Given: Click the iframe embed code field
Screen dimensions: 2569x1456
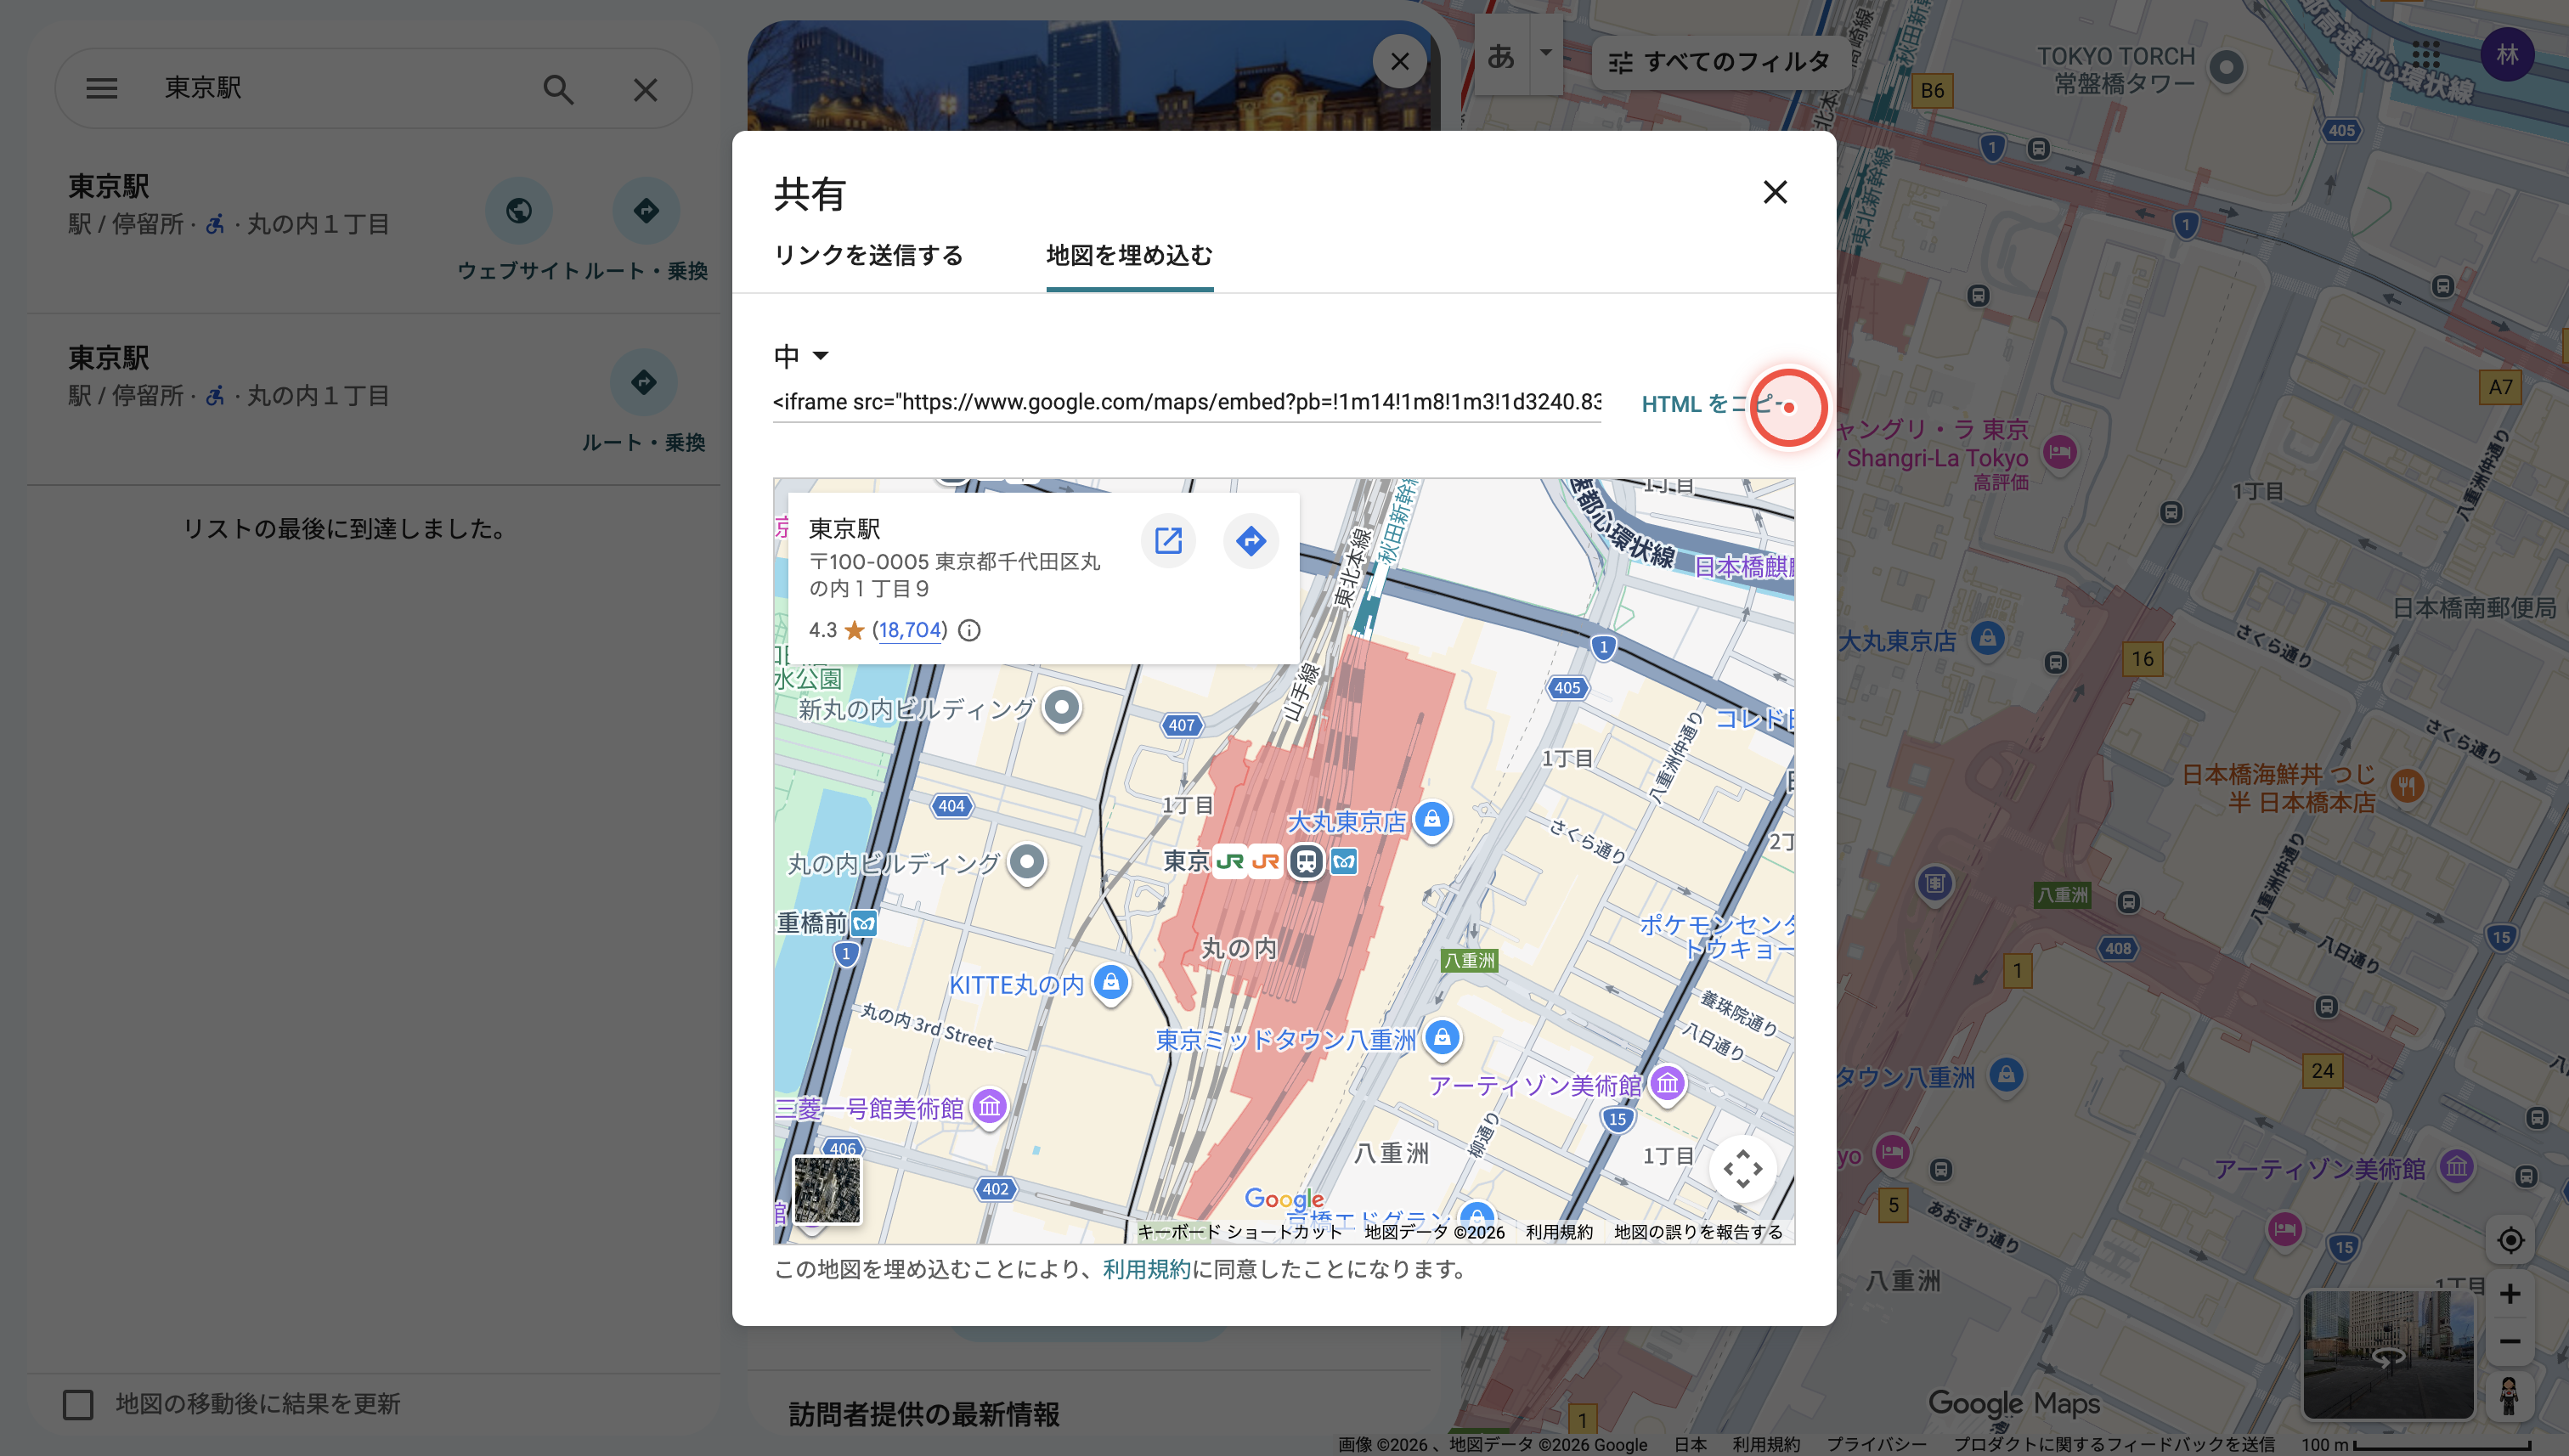Looking at the screenshot, I should click(x=1186, y=402).
